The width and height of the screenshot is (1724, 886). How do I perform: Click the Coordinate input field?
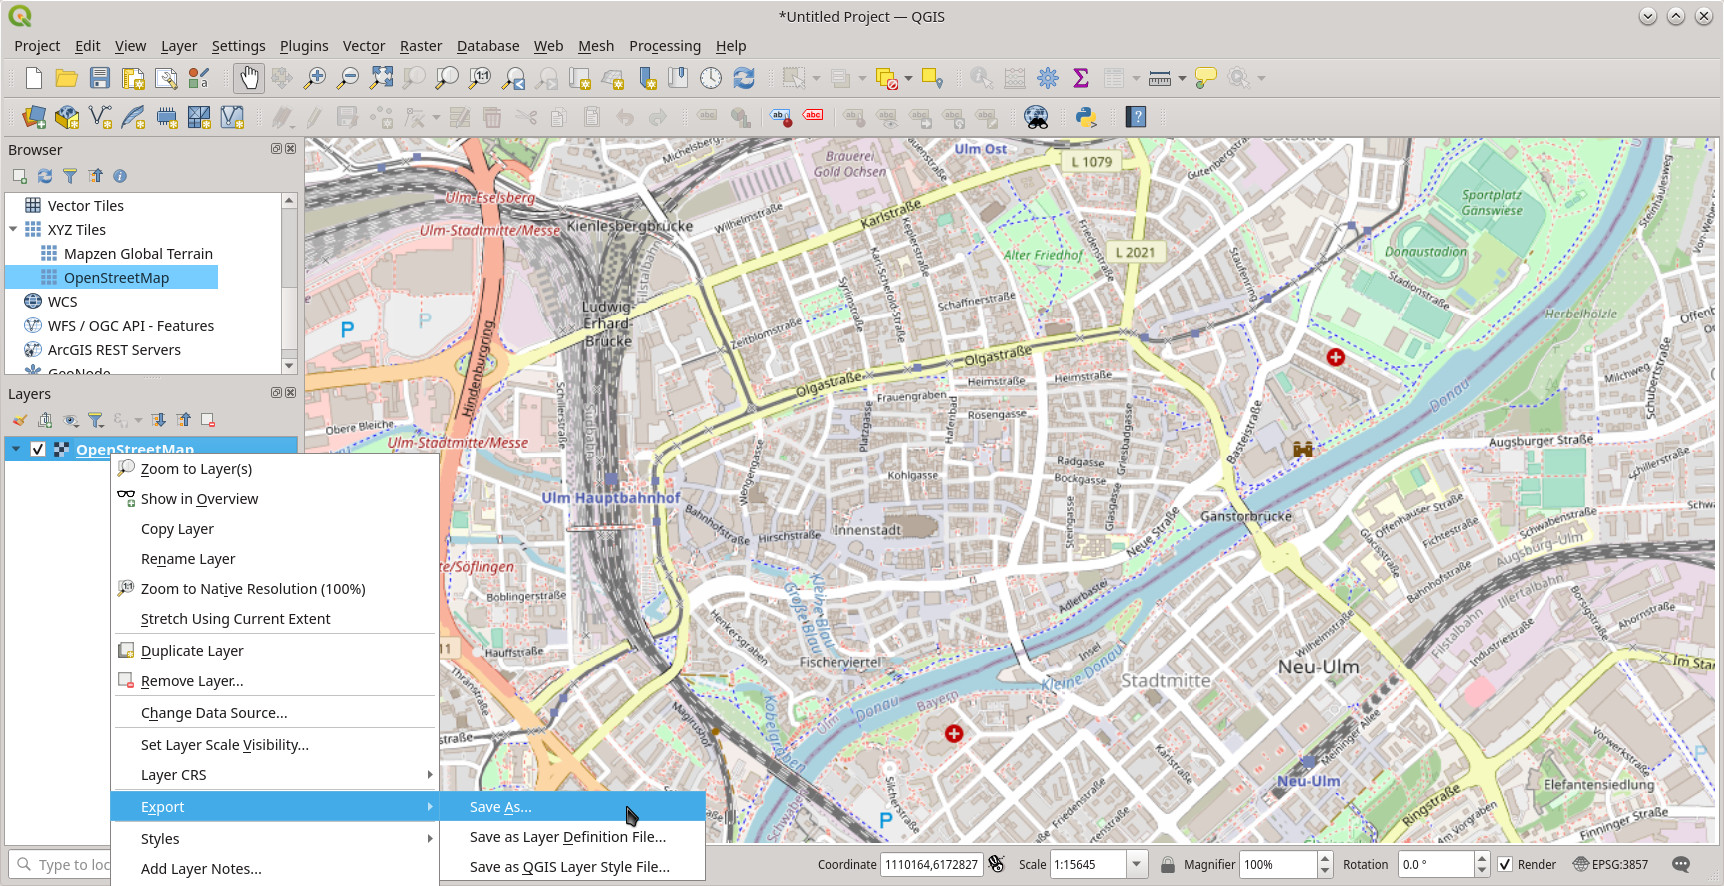(932, 864)
